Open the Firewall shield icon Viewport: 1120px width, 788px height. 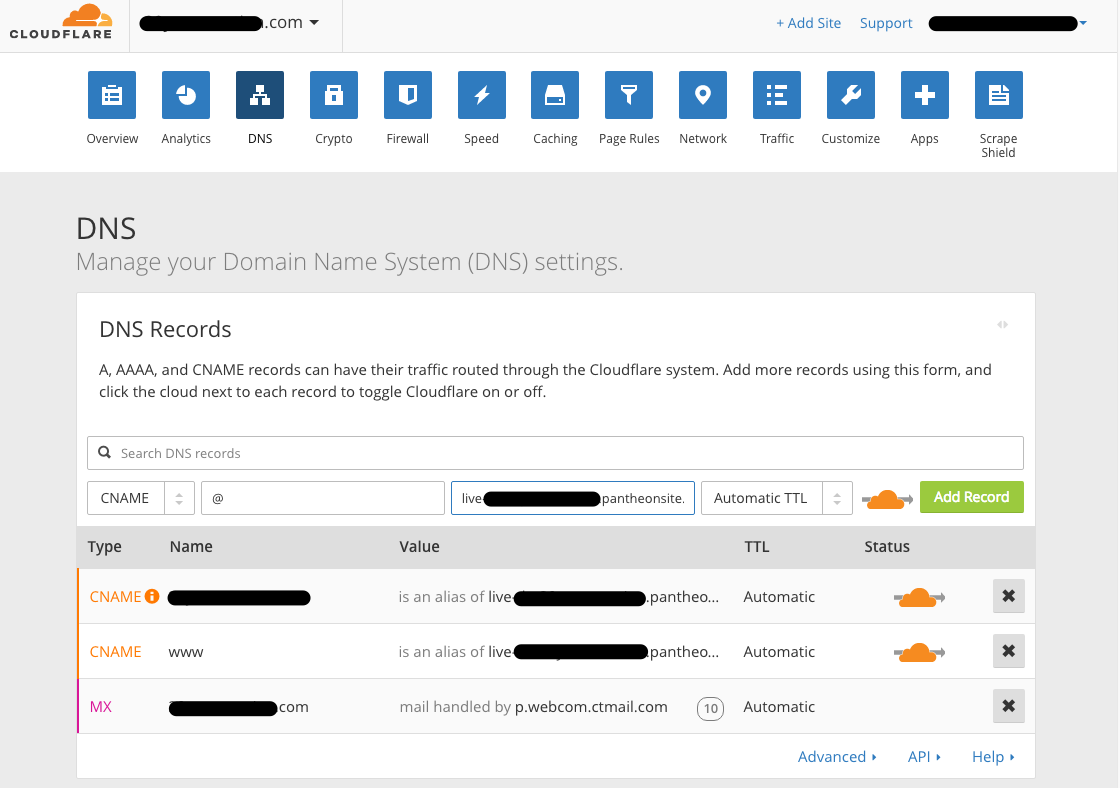pyautogui.click(x=408, y=95)
